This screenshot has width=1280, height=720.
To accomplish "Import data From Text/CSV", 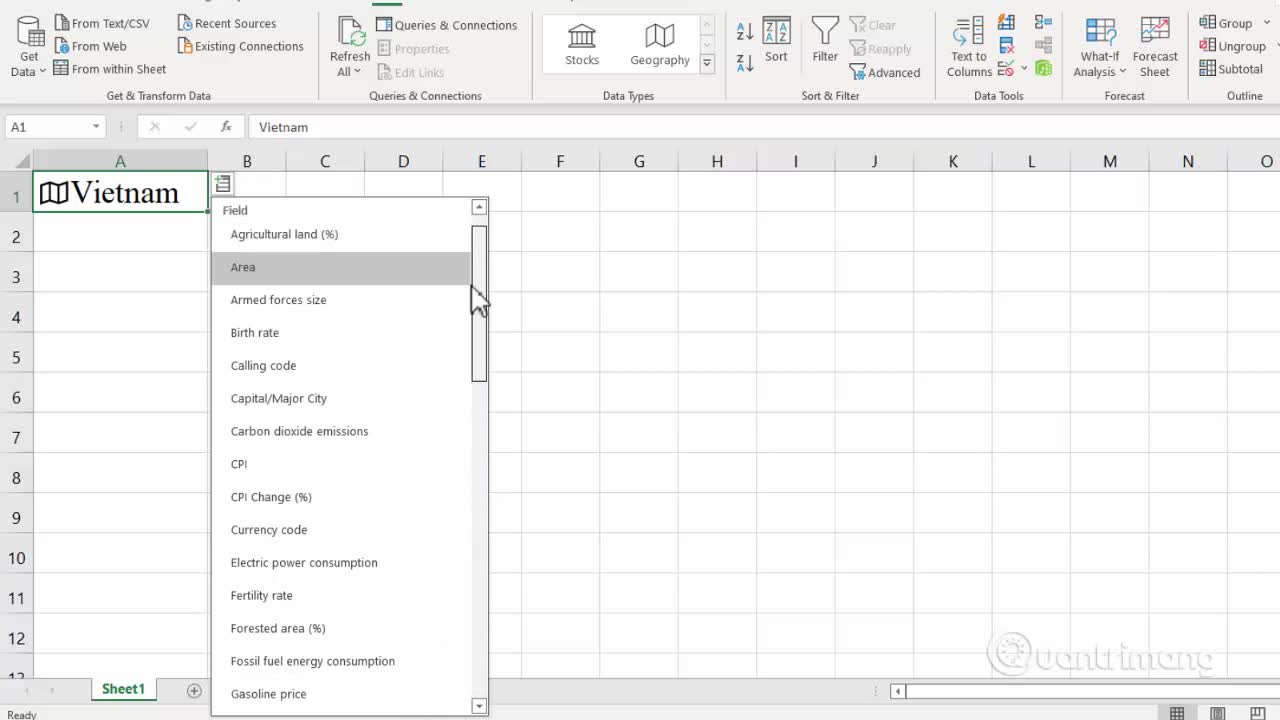I will coord(101,23).
